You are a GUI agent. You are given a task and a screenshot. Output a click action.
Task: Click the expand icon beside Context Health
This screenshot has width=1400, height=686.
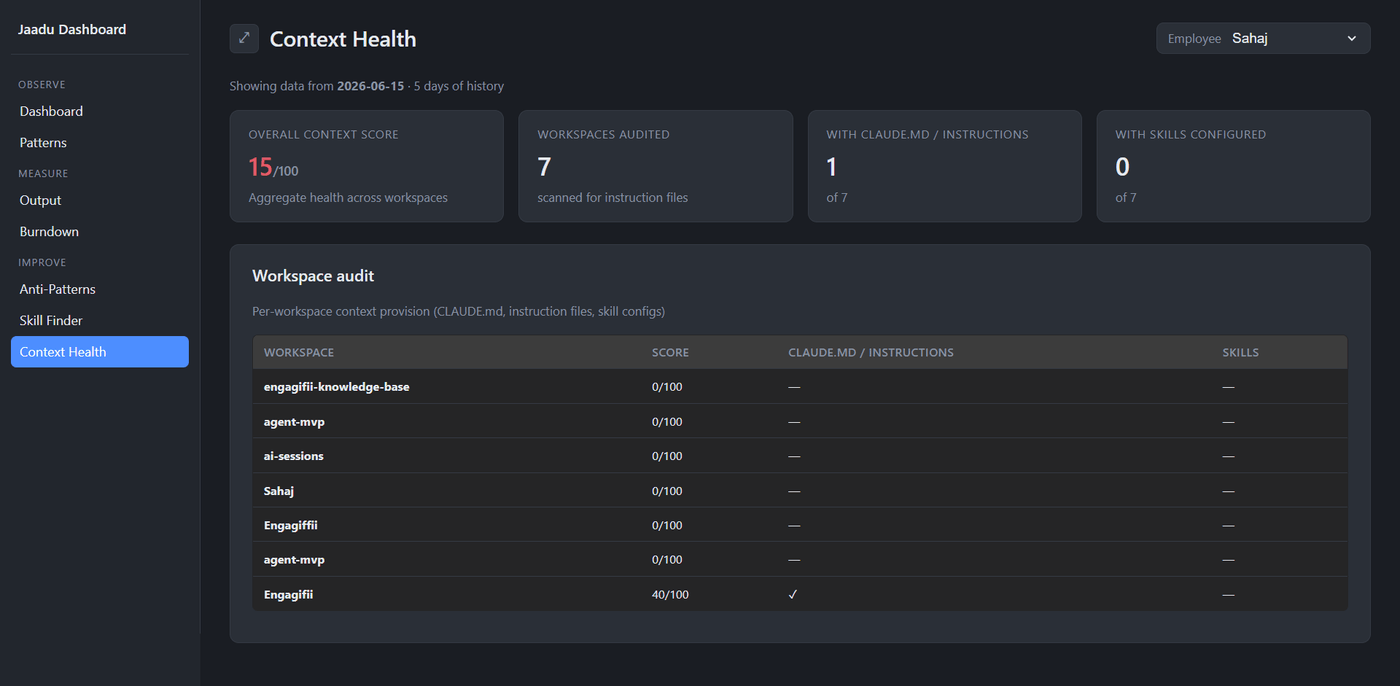244,38
